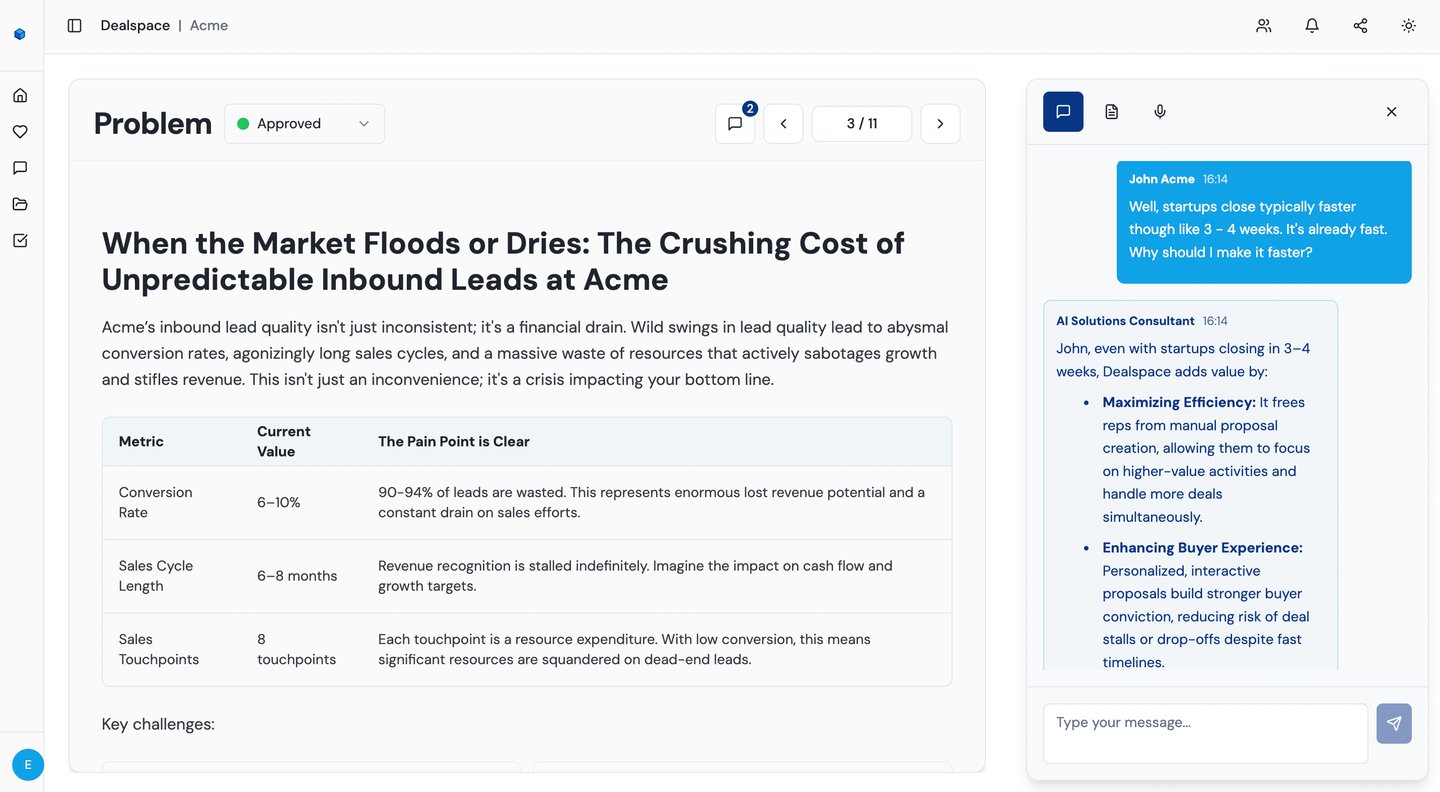The width and height of the screenshot is (1440, 792).
Task: Toggle light/dark theme sun icon
Action: pos(1408,26)
